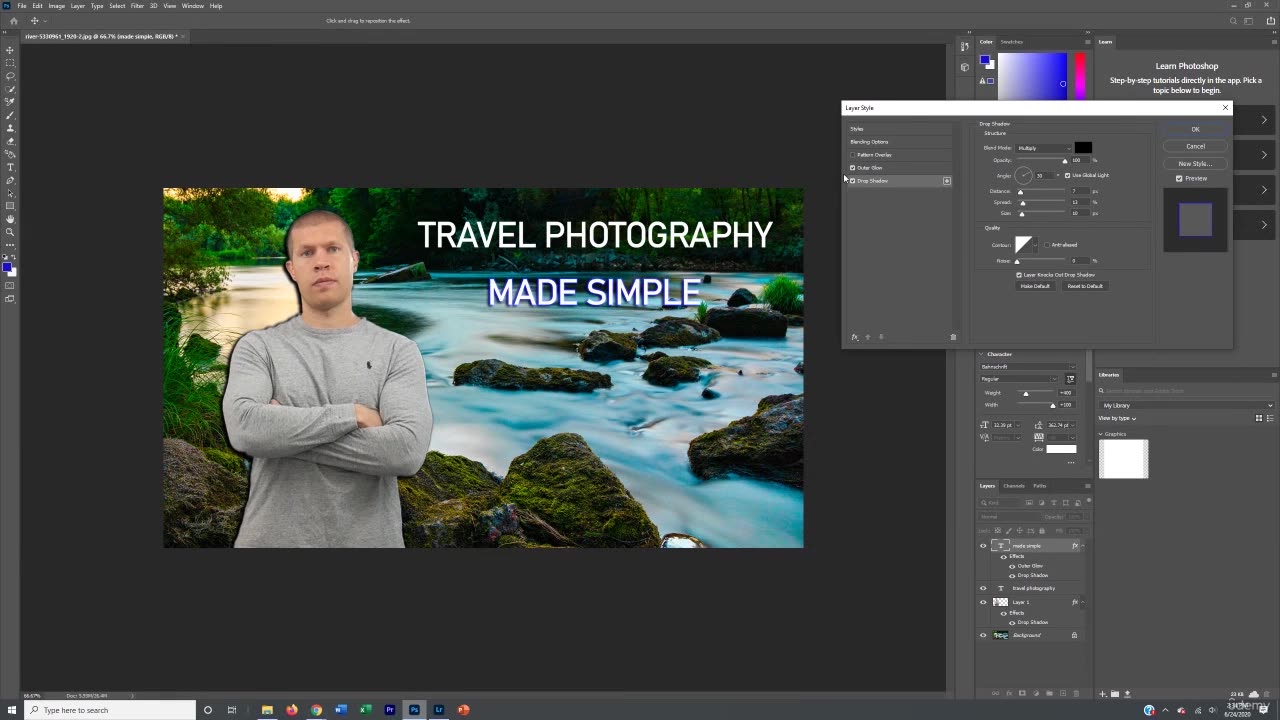Select the Rectangle shape tool
This screenshot has height=720, width=1280.
click(10, 206)
